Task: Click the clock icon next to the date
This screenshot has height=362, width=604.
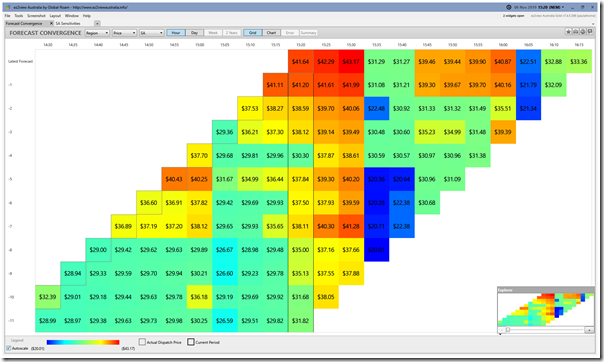Action: coord(508,7)
